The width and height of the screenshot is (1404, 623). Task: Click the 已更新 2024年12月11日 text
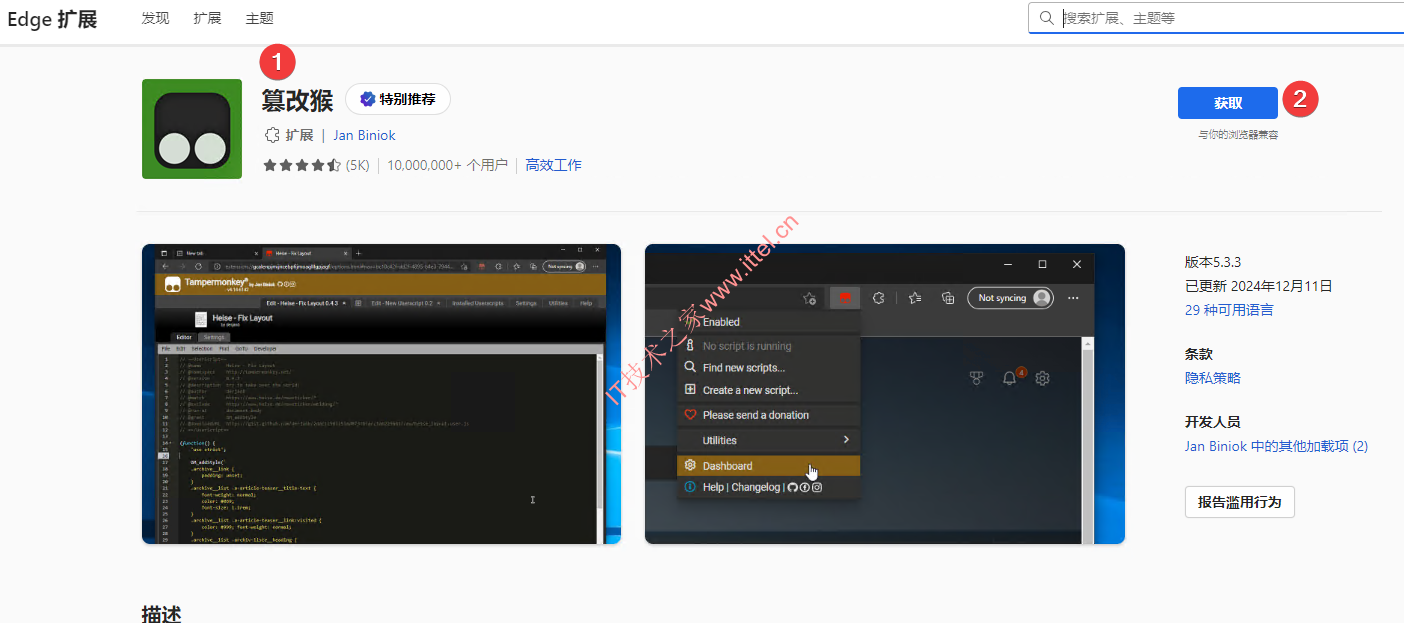[x=1259, y=286]
